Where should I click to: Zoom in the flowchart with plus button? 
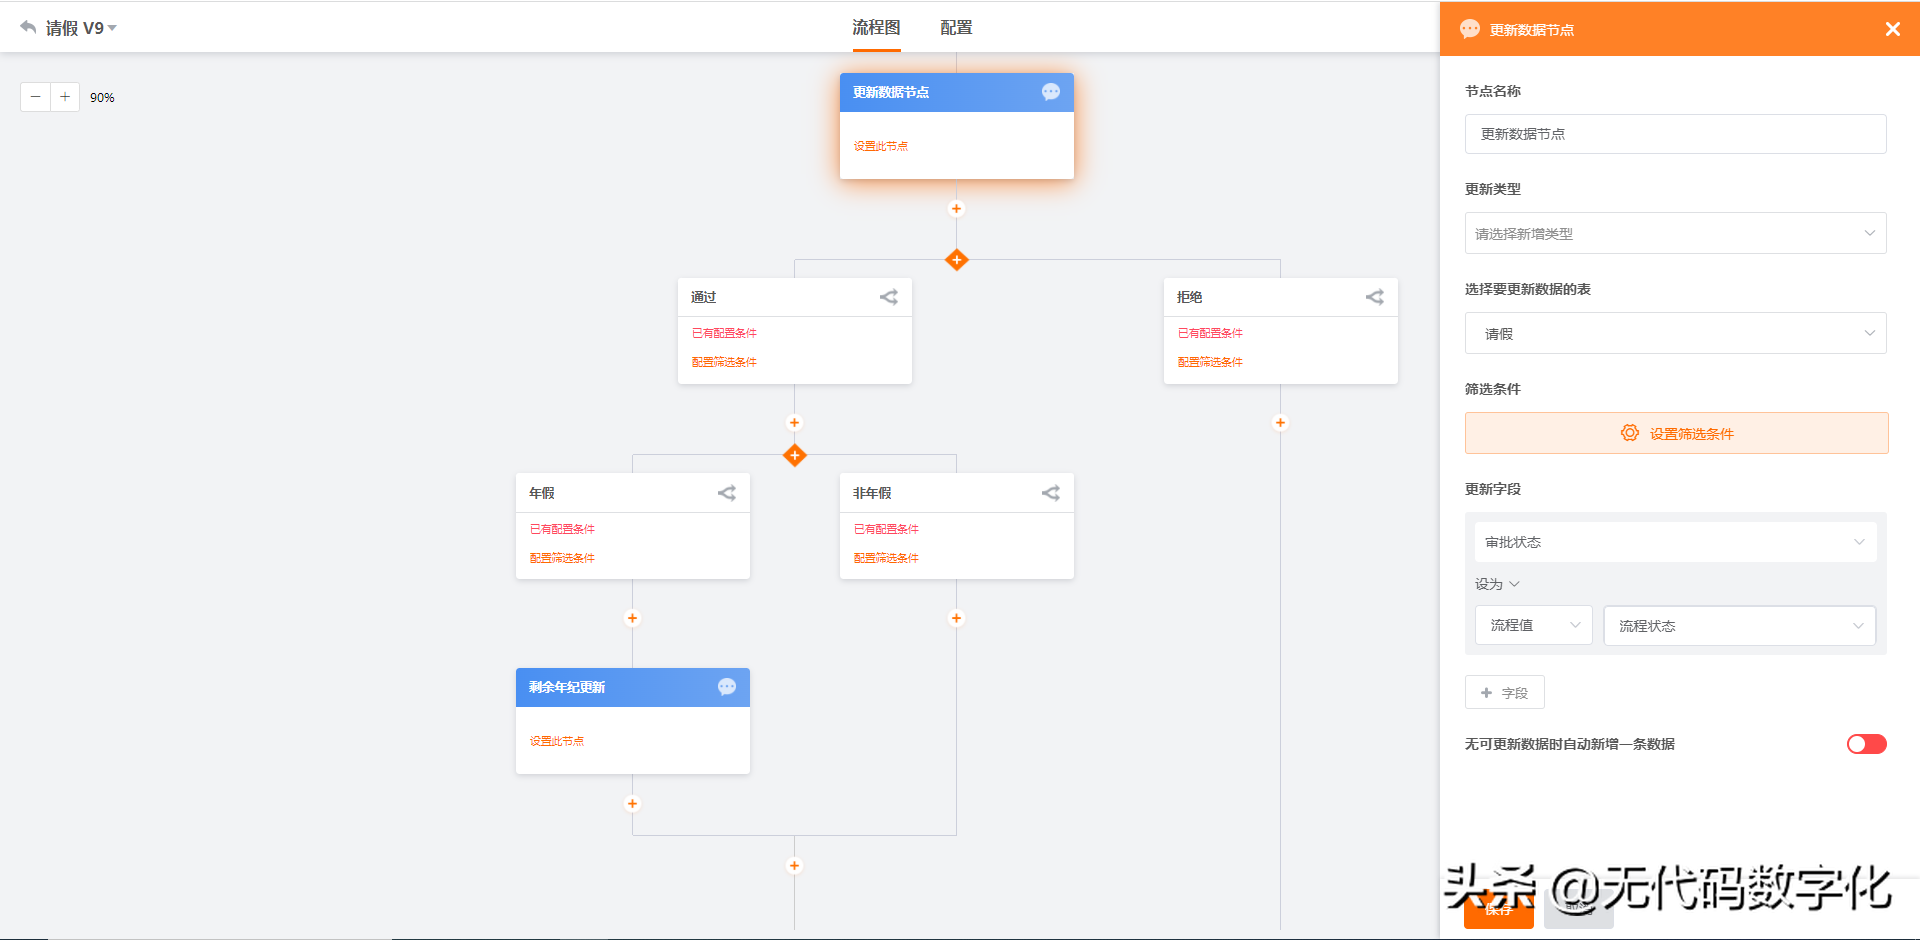[x=65, y=97]
